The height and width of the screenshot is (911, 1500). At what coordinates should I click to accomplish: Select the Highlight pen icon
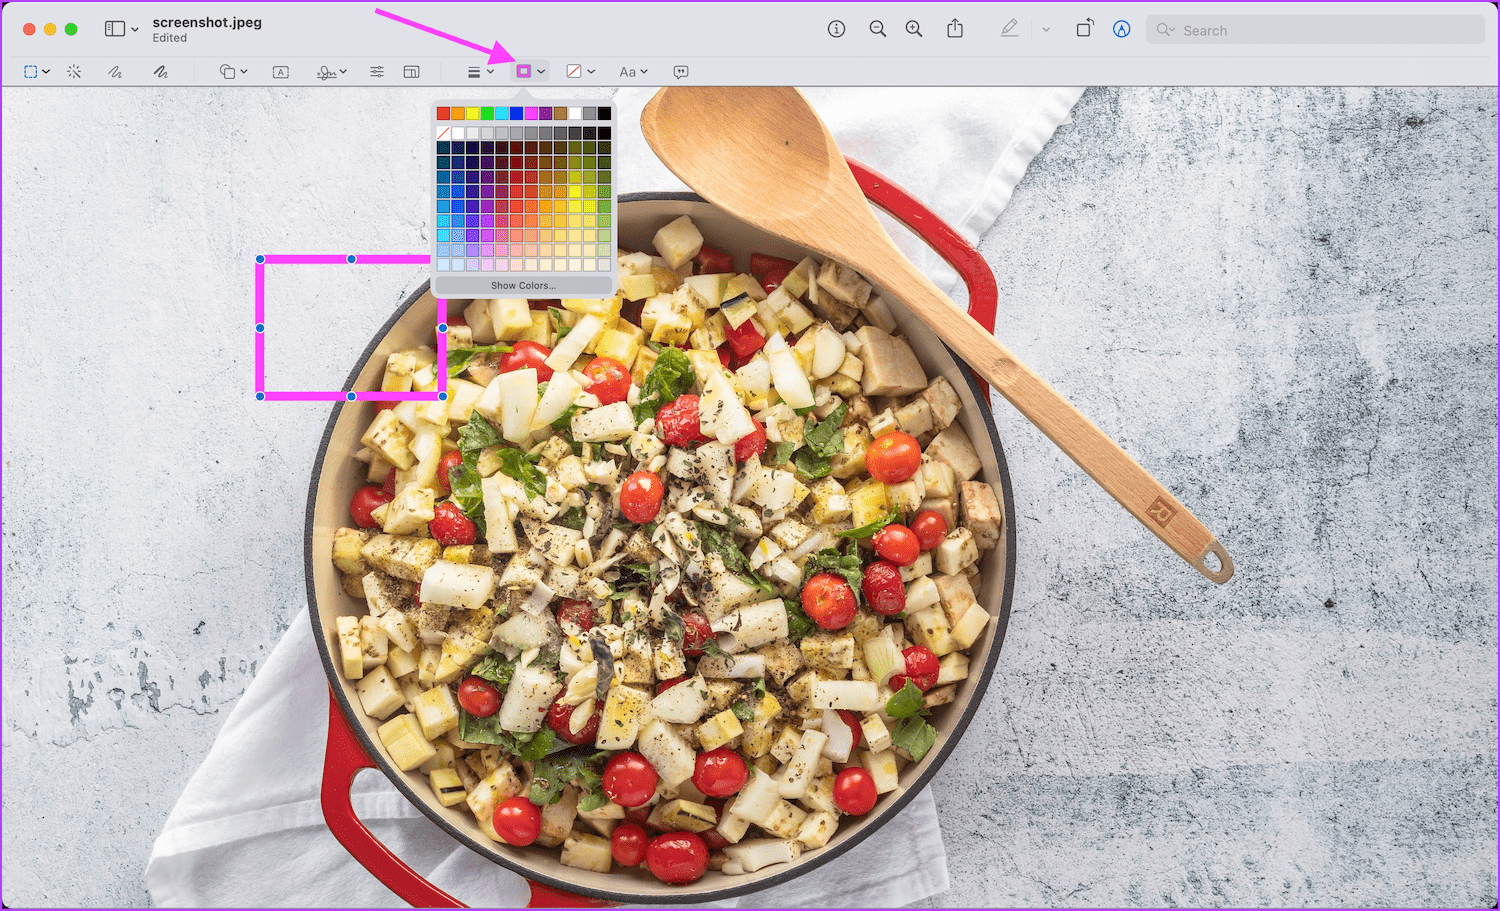tap(1009, 29)
